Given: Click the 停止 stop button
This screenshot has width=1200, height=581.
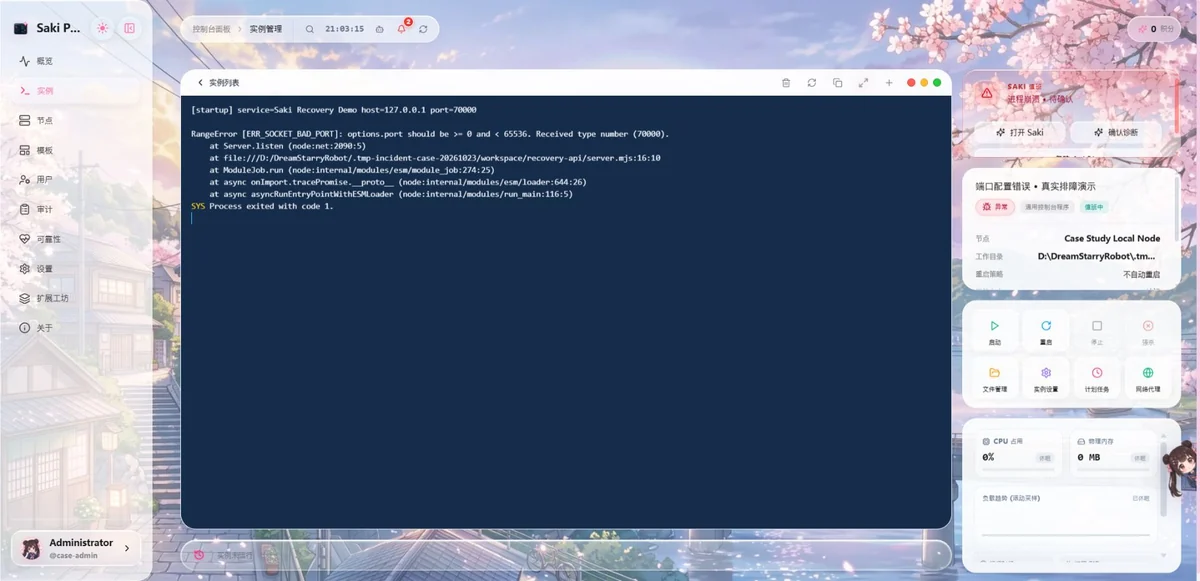Looking at the screenshot, I should [x=1097, y=333].
